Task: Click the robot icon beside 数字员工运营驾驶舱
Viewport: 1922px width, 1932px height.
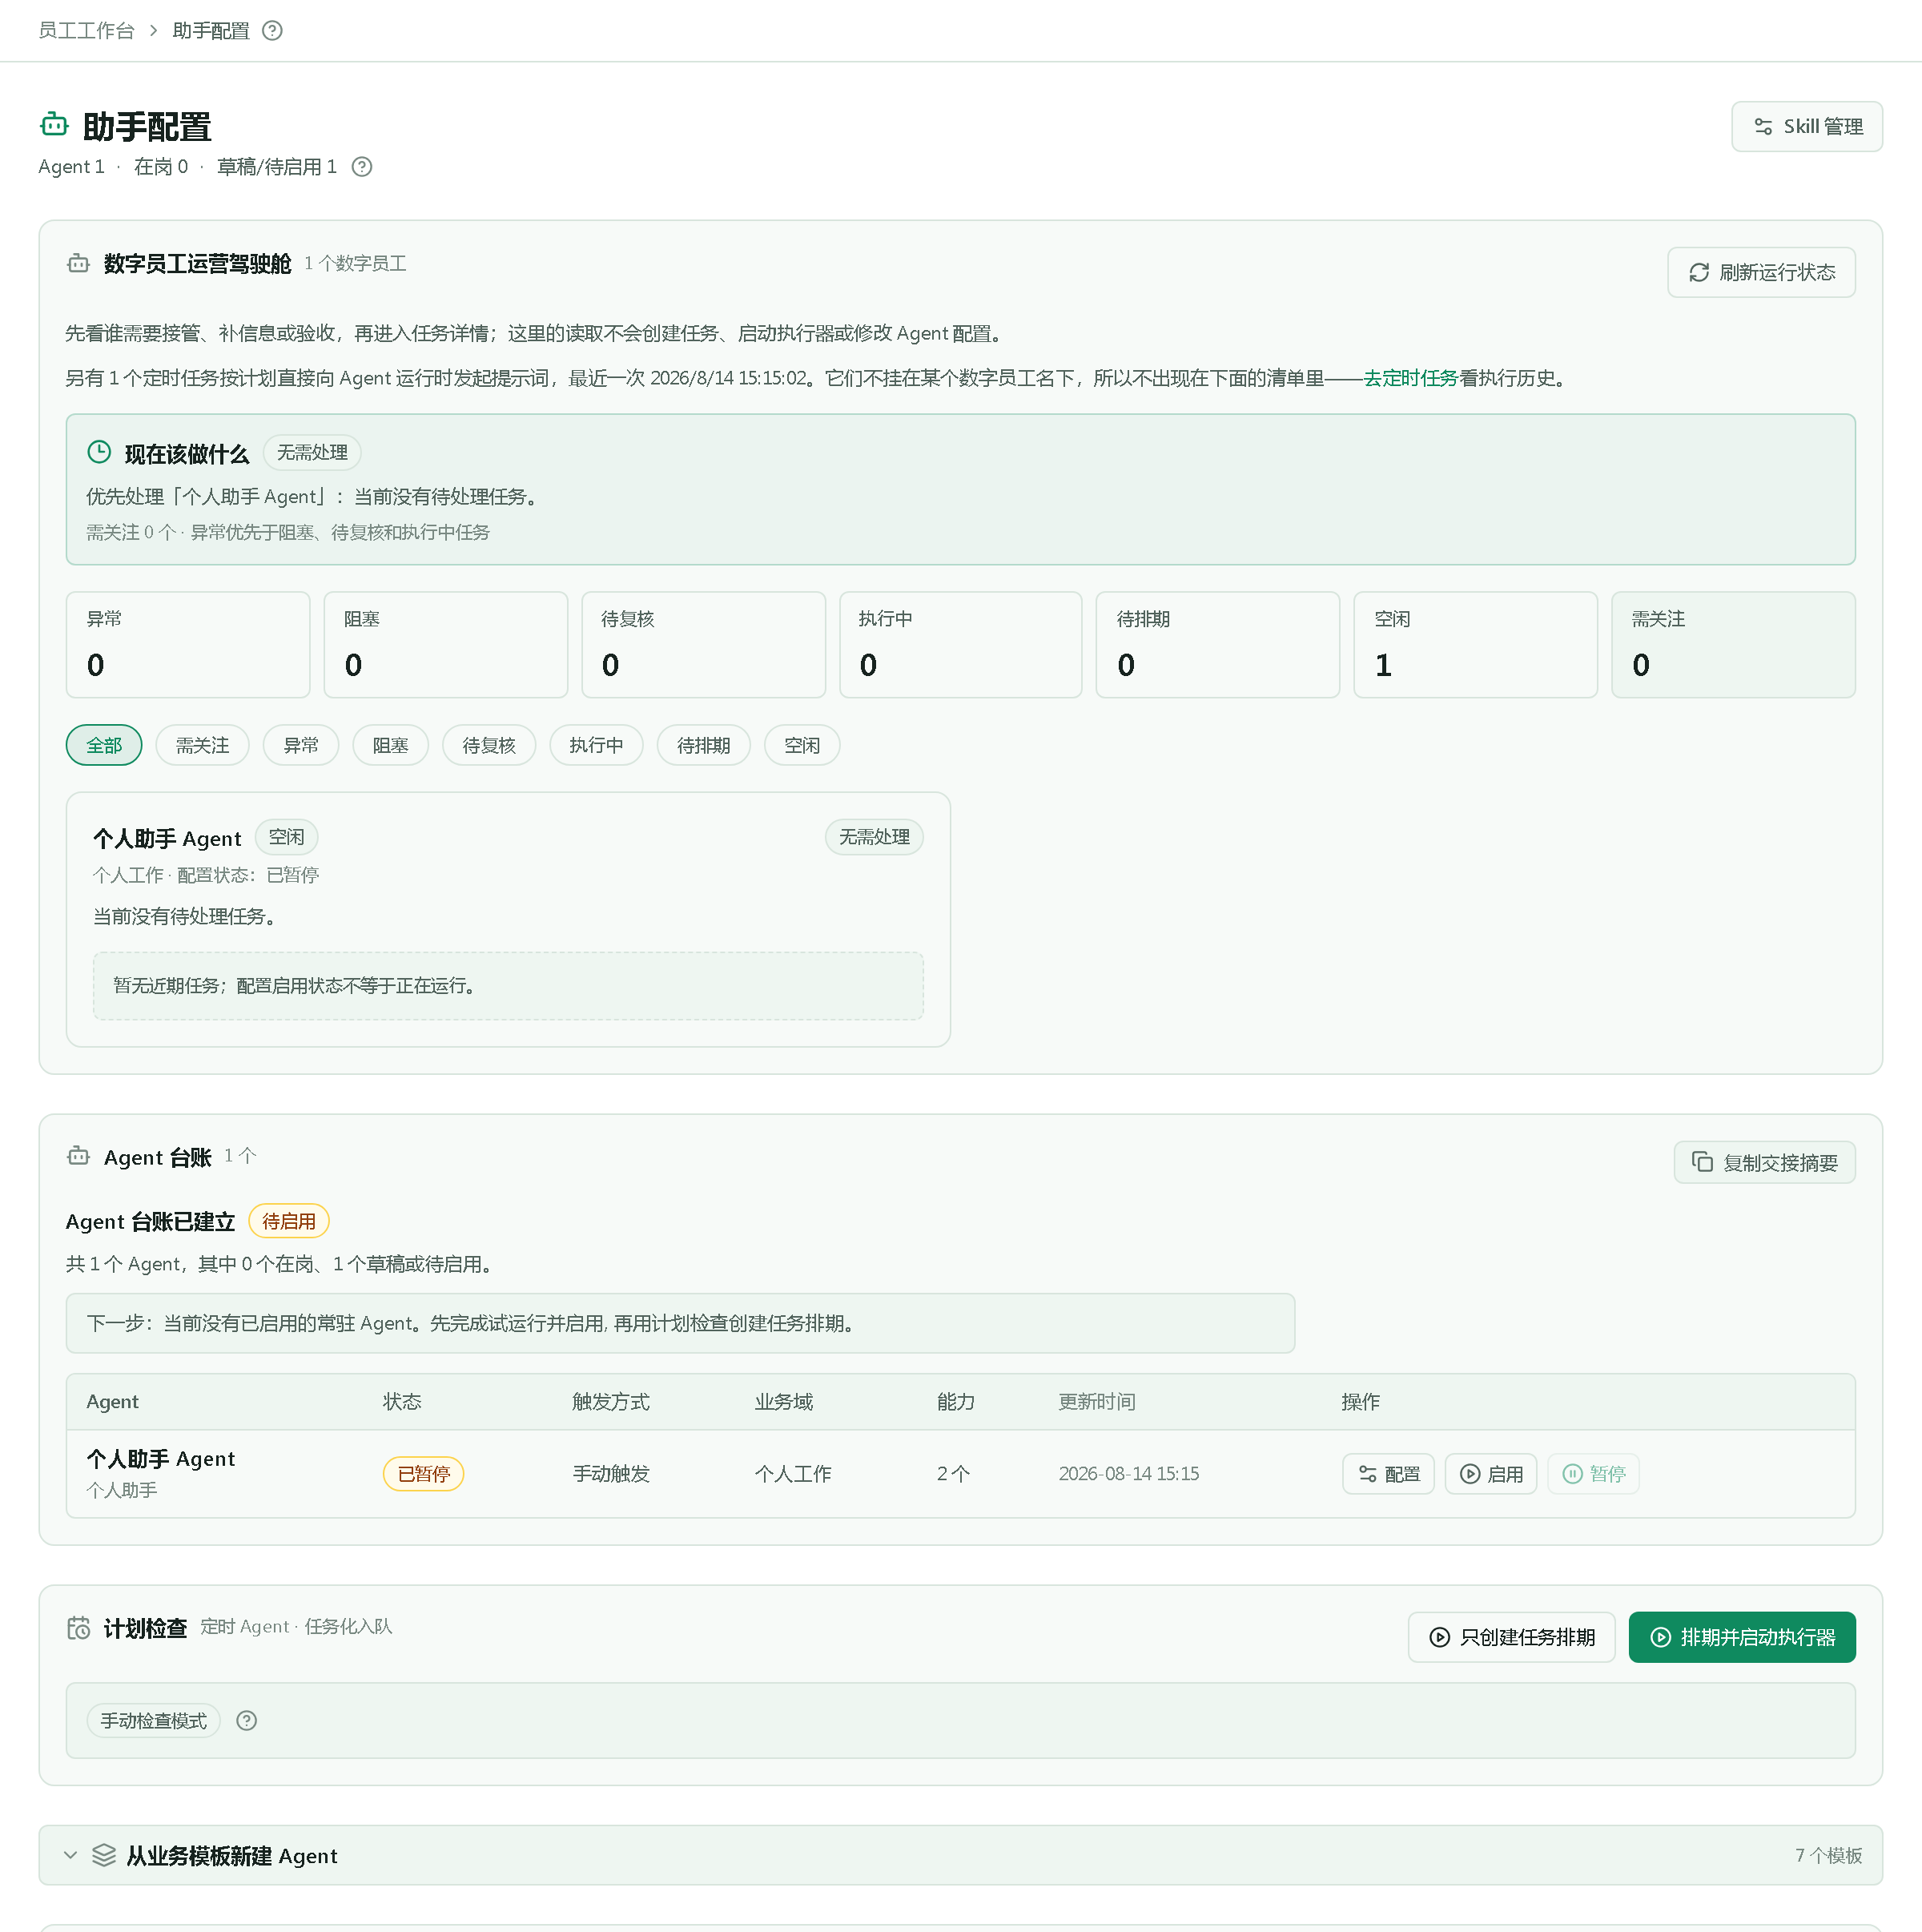Action: click(x=78, y=264)
